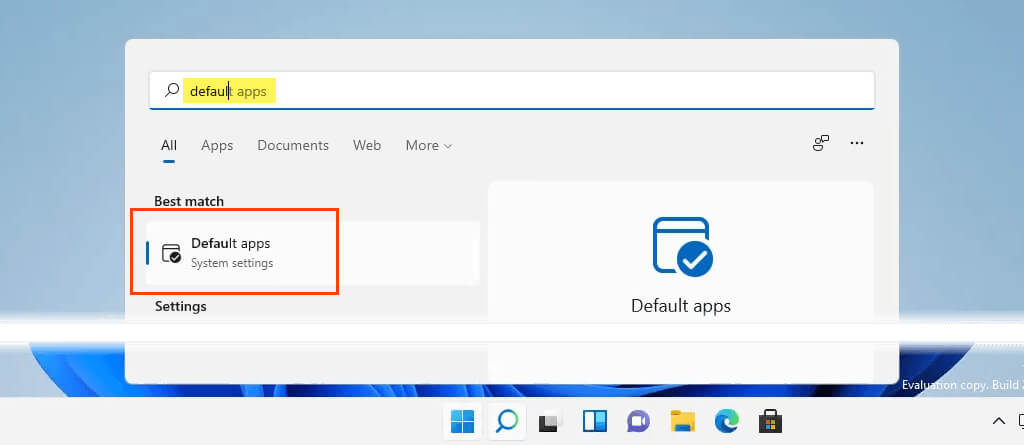Click the 'System settings' subtitle text
Image resolution: width=1024 pixels, height=445 pixels.
[x=232, y=263]
